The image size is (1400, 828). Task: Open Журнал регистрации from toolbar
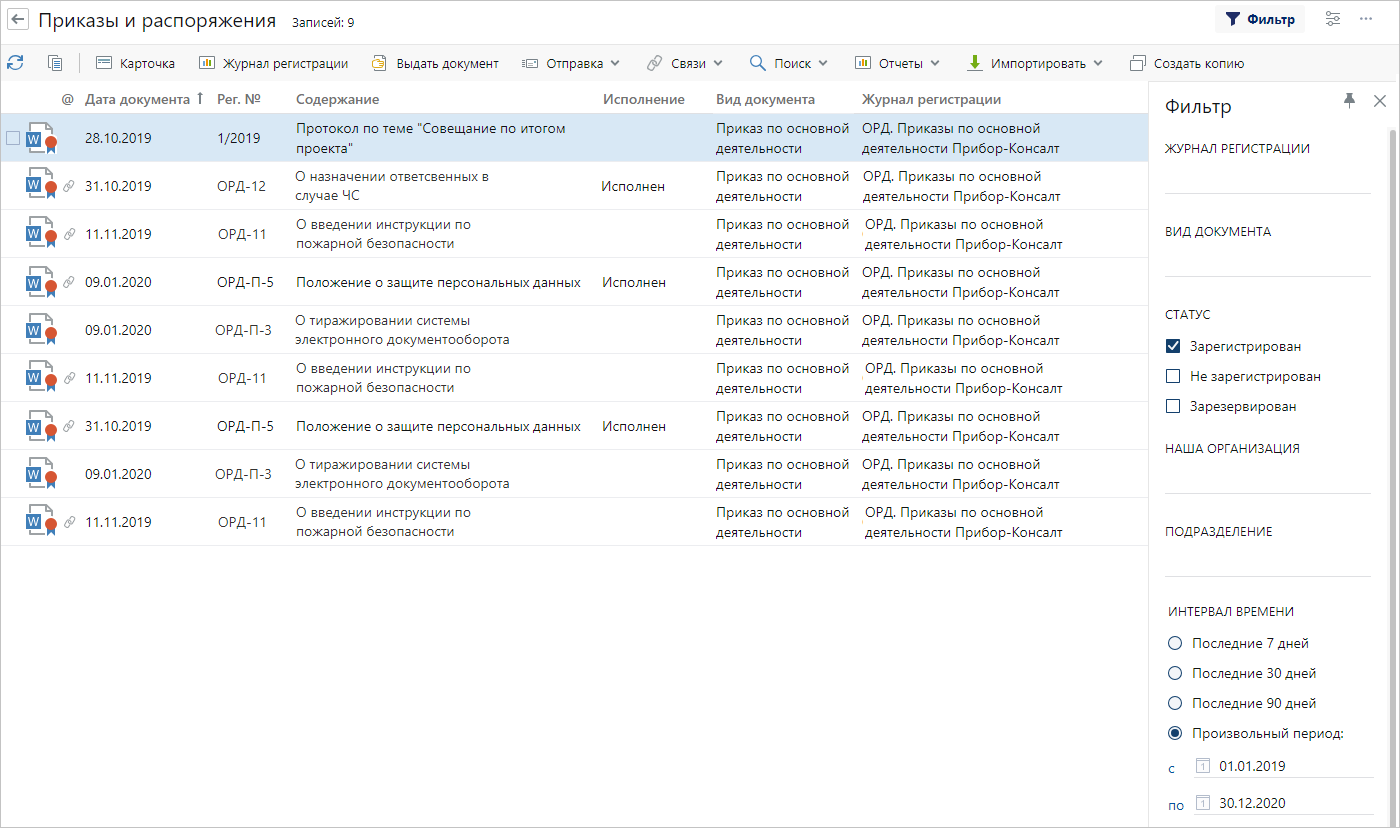[x=273, y=63]
